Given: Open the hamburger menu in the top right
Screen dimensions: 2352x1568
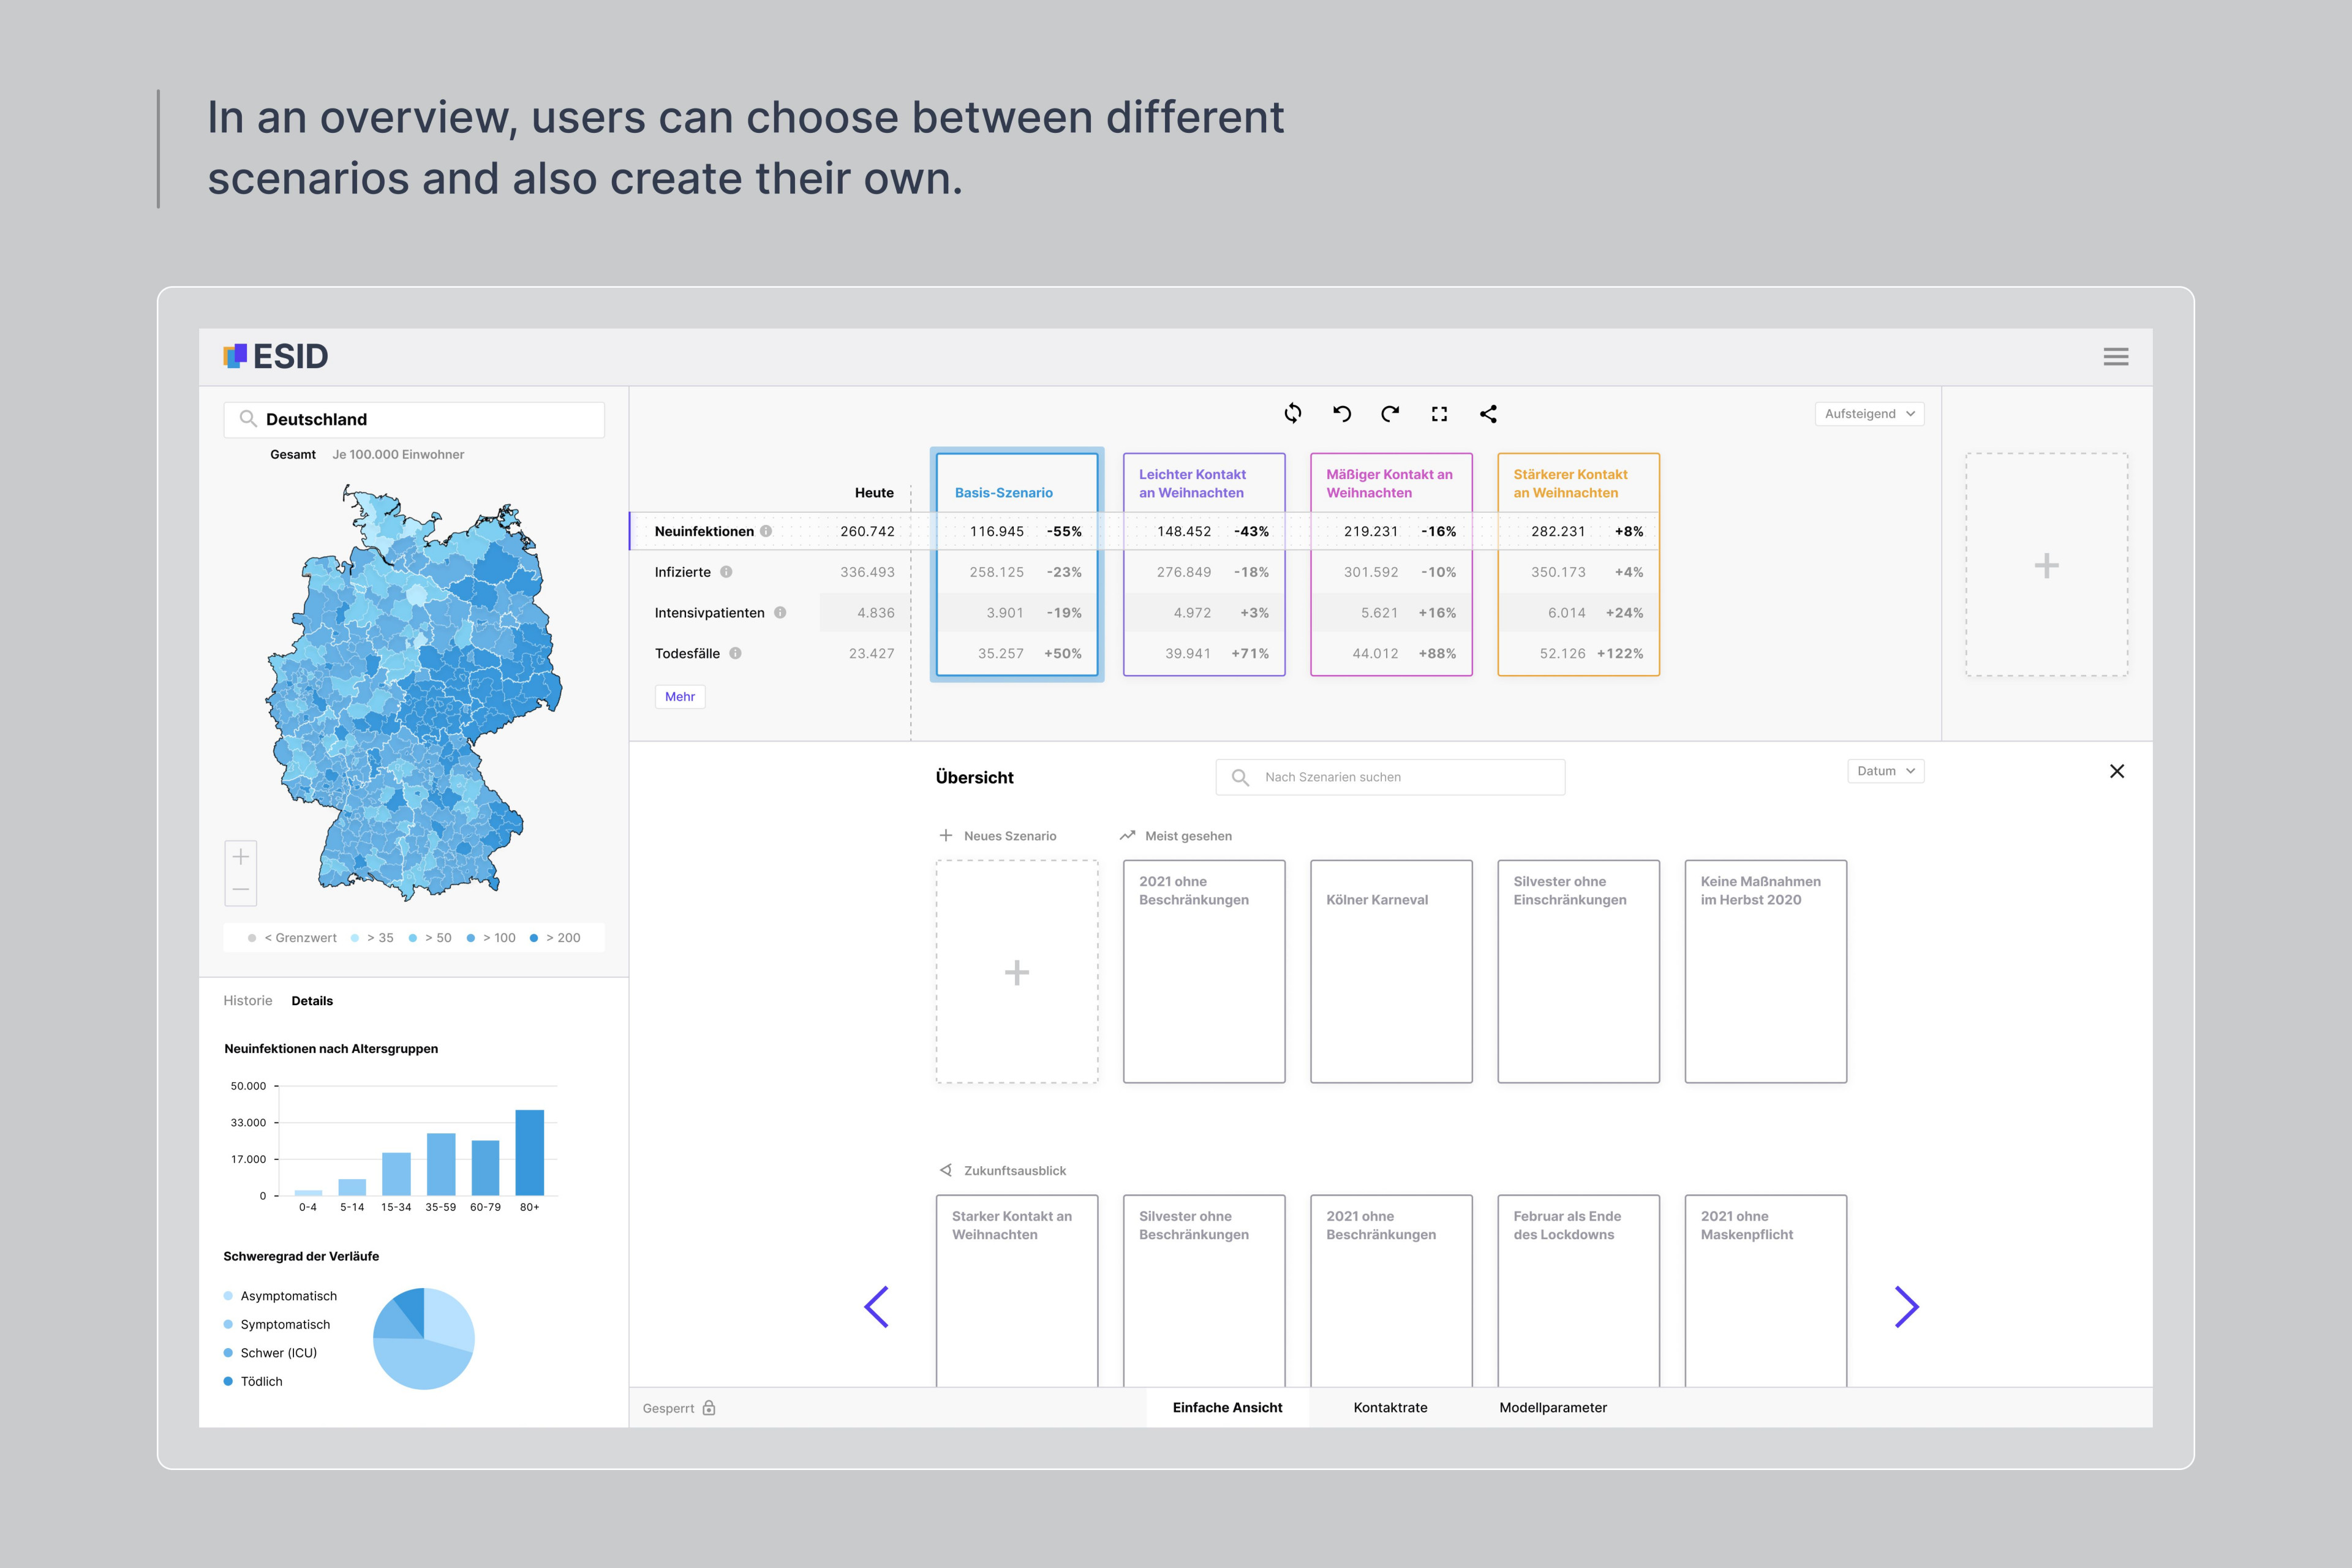Looking at the screenshot, I should click(2116, 356).
